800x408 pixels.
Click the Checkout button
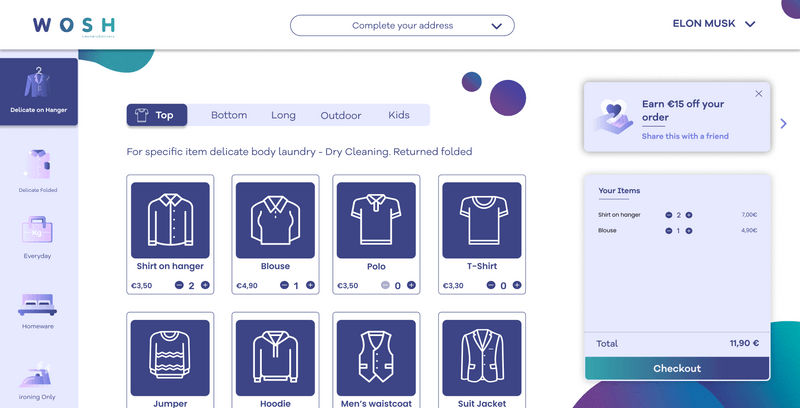[677, 368]
